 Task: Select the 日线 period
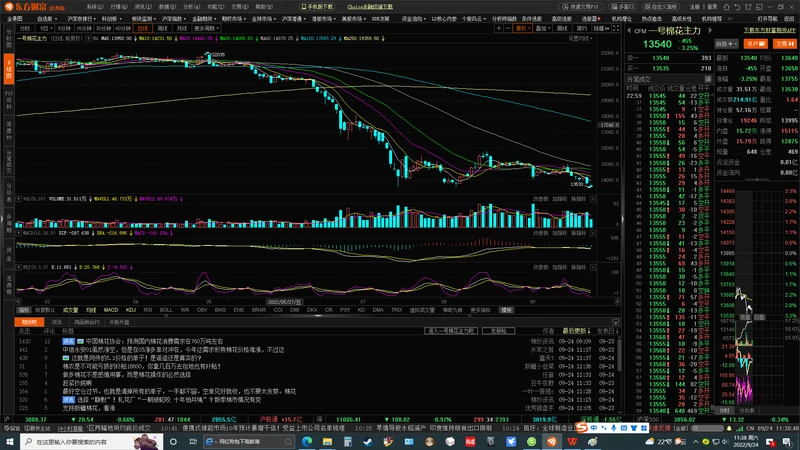[x=143, y=29]
